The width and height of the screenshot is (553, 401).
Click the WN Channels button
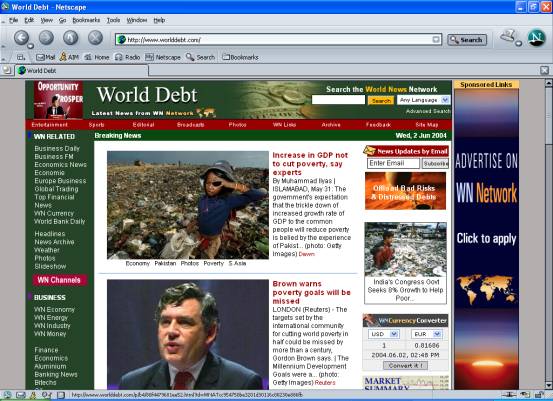tap(59, 280)
